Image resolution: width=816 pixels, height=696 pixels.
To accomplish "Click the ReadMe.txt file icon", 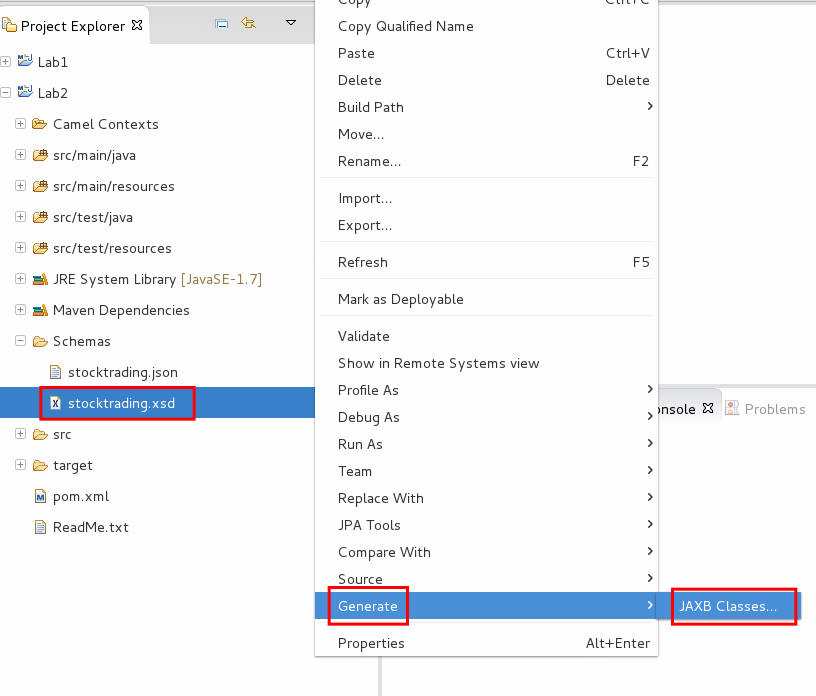I will (x=40, y=527).
